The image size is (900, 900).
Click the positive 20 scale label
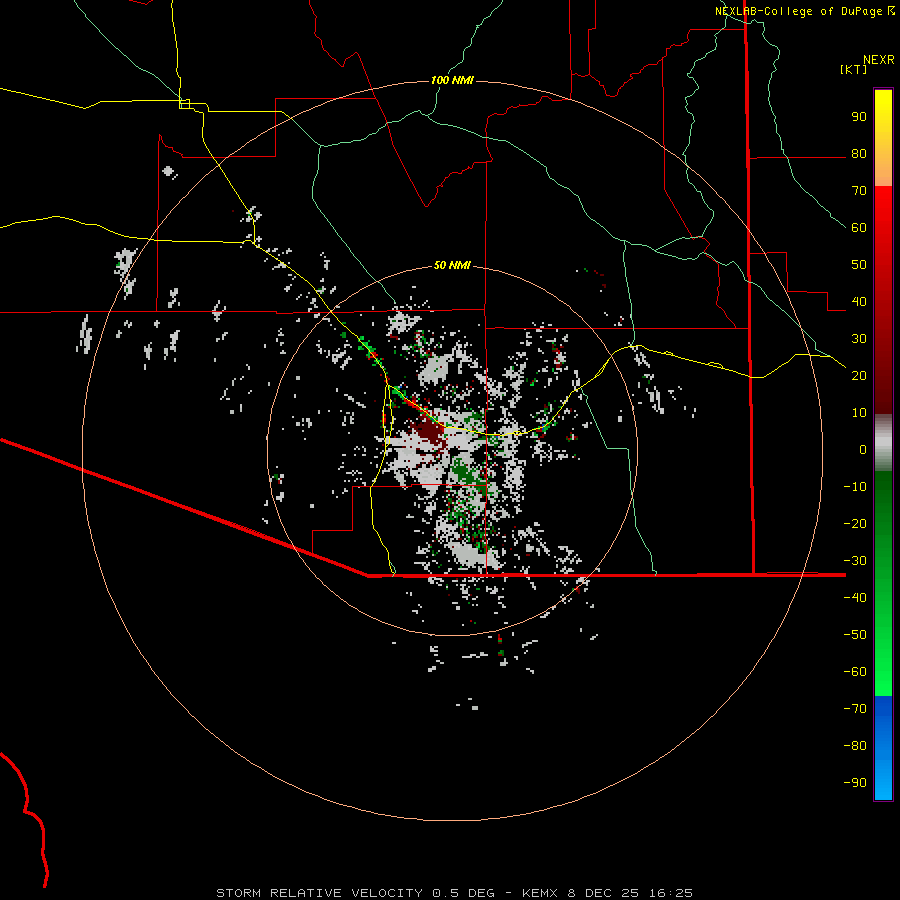coord(859,376)
